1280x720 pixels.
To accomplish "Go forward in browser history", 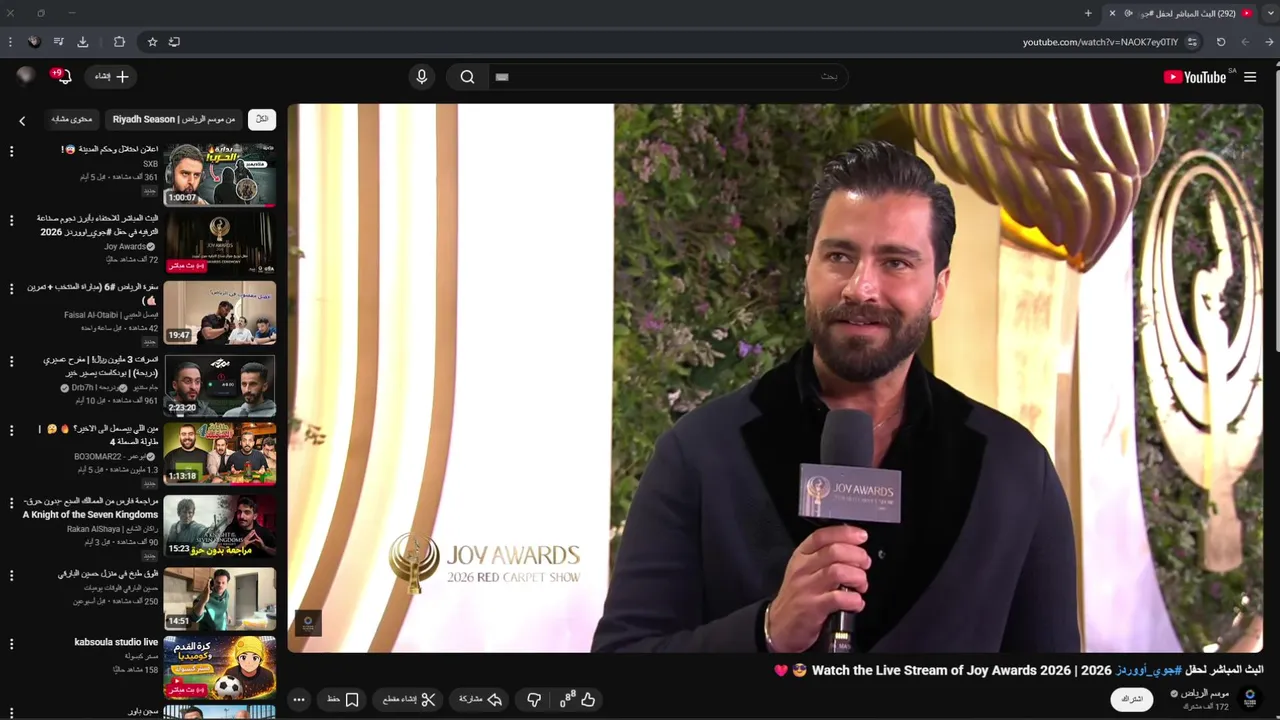I will pyautogui.click(x=1245, y=42).
